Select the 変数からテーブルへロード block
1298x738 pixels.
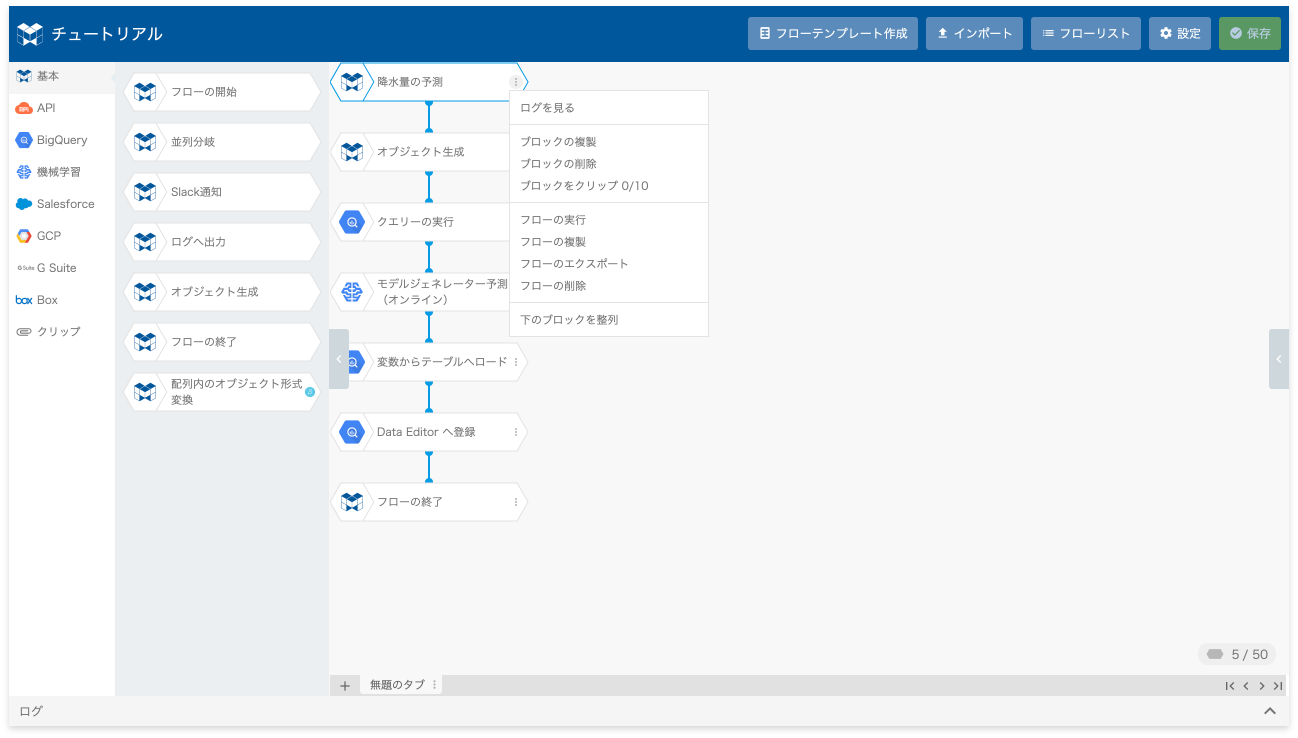pos(438,362)
